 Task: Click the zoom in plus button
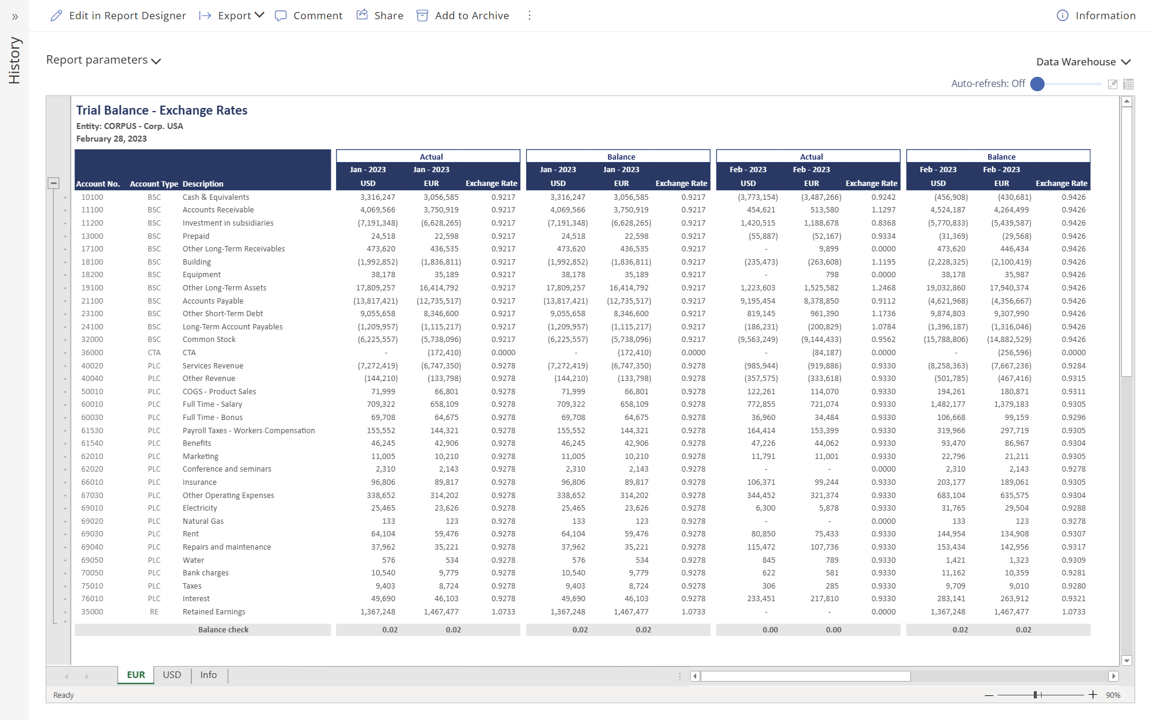[x=1092, y=695]
